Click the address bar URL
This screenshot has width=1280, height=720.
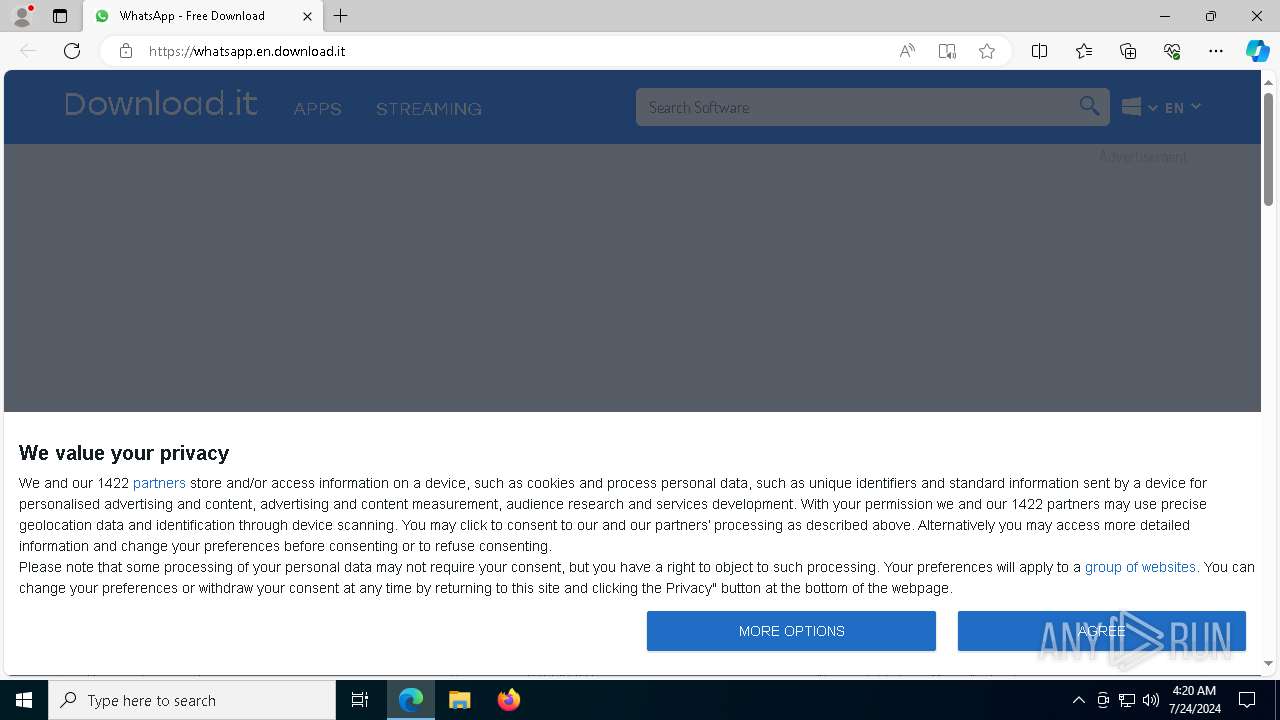247,51
